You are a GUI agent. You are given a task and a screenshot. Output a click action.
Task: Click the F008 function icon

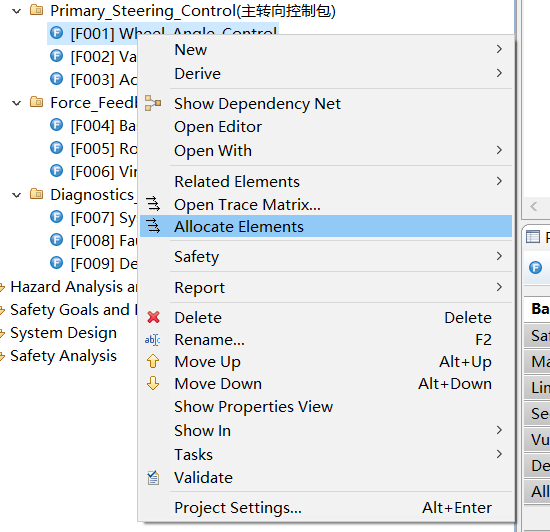point(56,240)
